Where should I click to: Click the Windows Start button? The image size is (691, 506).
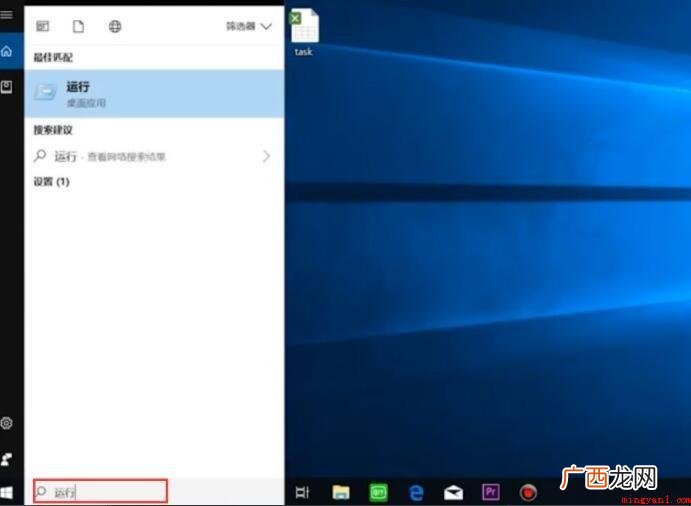pos(7,492)
